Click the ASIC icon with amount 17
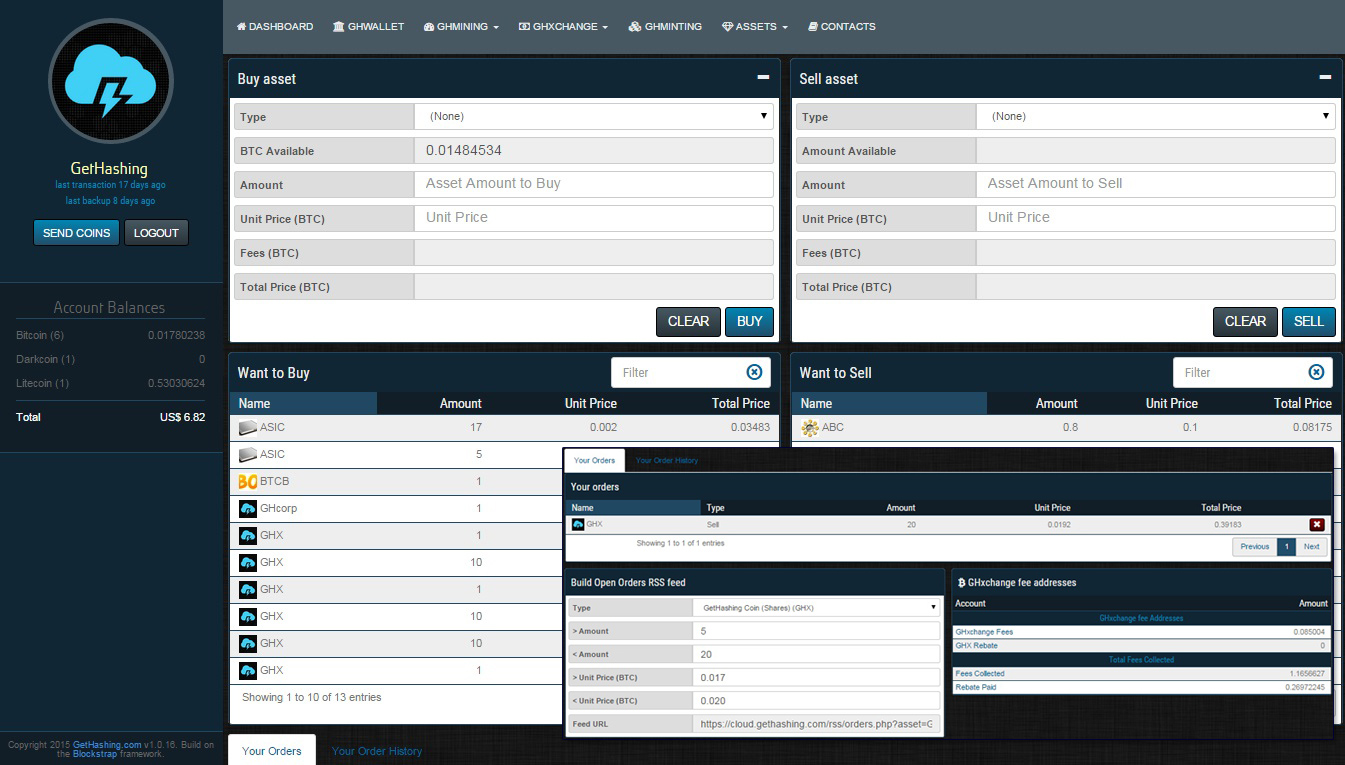The width and height of the screenshot is (1345, 765). pyautogui.click(x=248, y=428)
